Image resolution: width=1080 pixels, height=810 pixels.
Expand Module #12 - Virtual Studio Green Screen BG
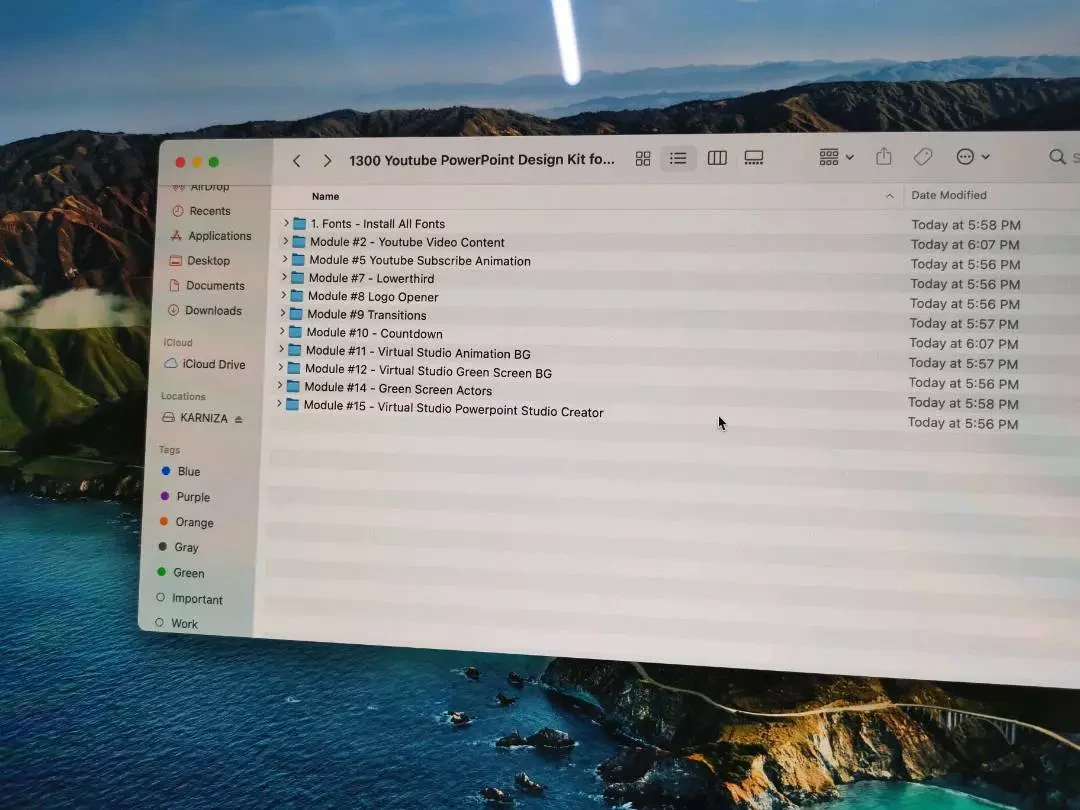pos(280,368)
